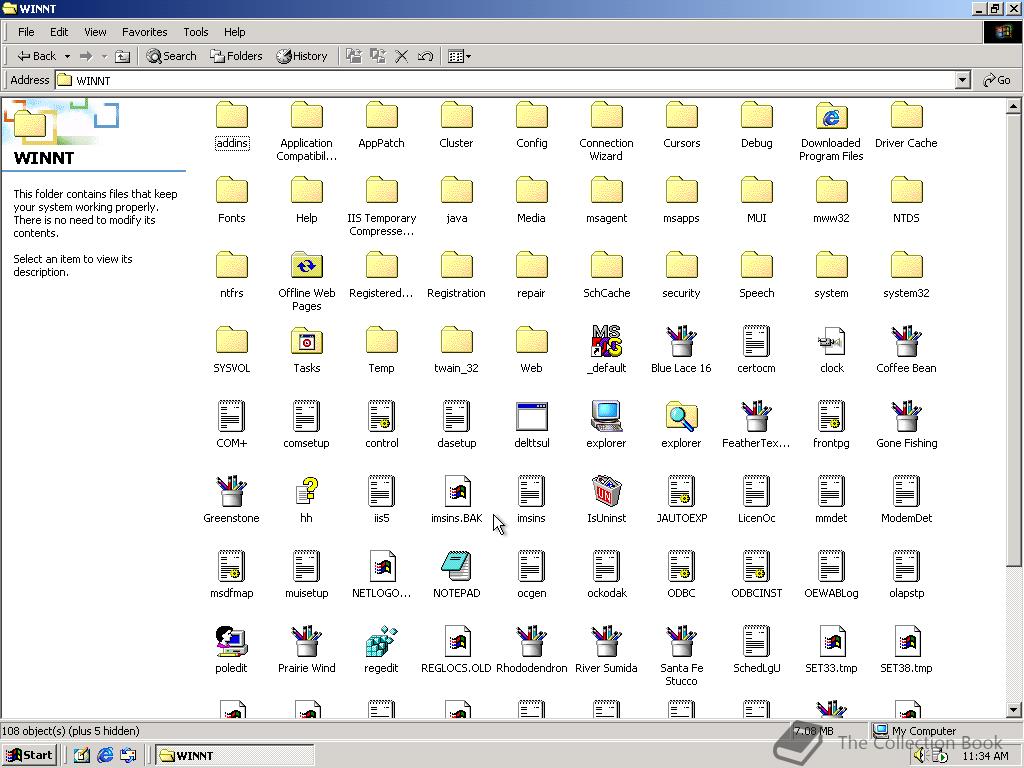The image size is (1024, 768).
Task: Select the Fonts folder
Action: coord(231,191)
